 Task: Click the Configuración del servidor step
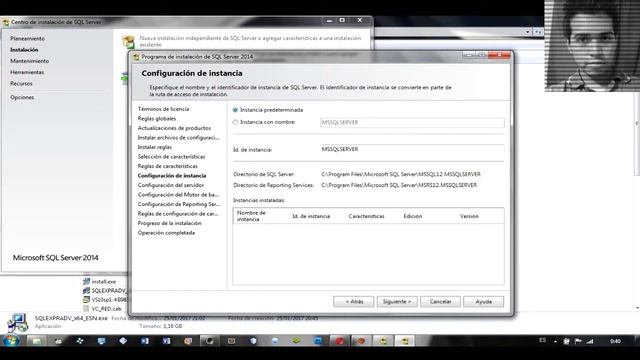click(x=171, y=185)
